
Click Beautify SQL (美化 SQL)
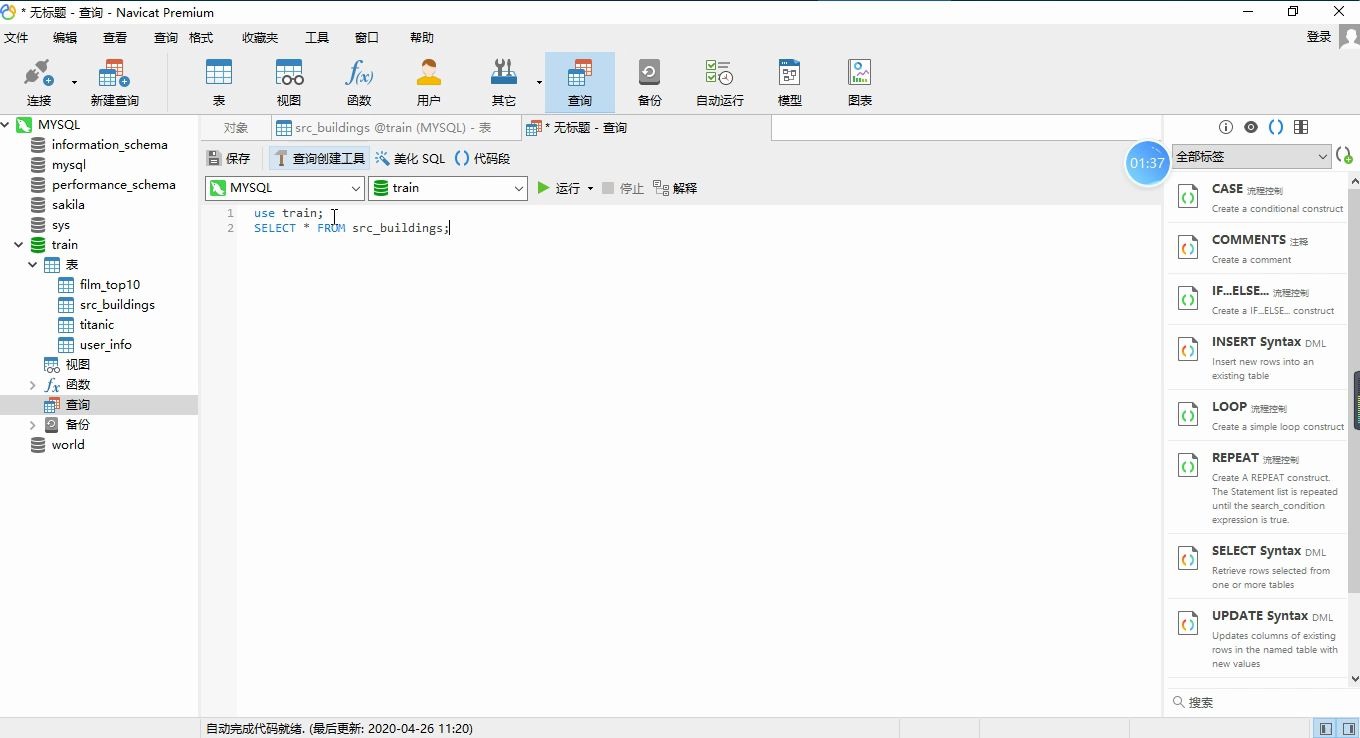410,158
